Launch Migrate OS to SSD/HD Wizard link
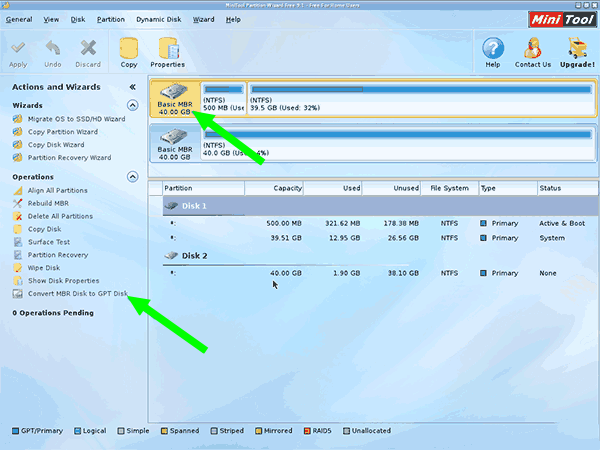The width and height of the screenshot is (600, 450). click(x=77, y=119)
